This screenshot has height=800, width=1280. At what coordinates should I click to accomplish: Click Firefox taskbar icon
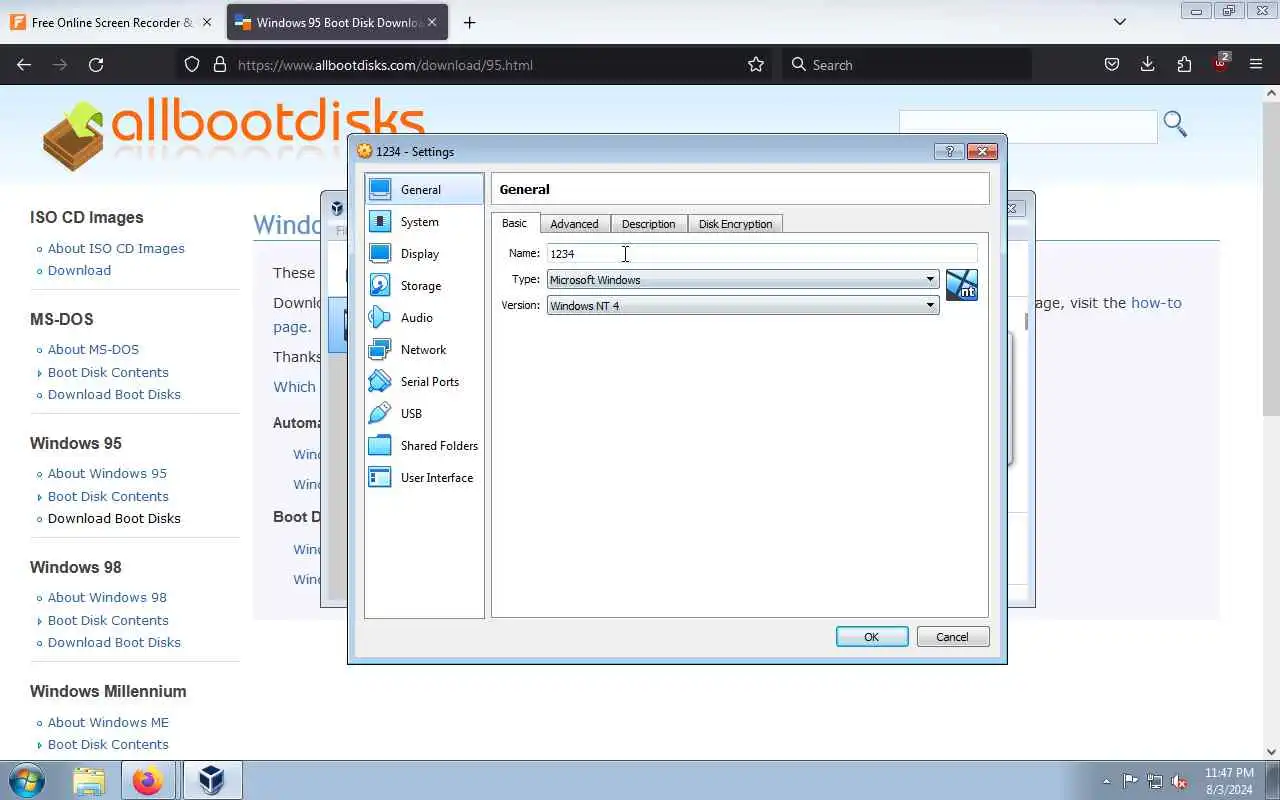point(148,780)
